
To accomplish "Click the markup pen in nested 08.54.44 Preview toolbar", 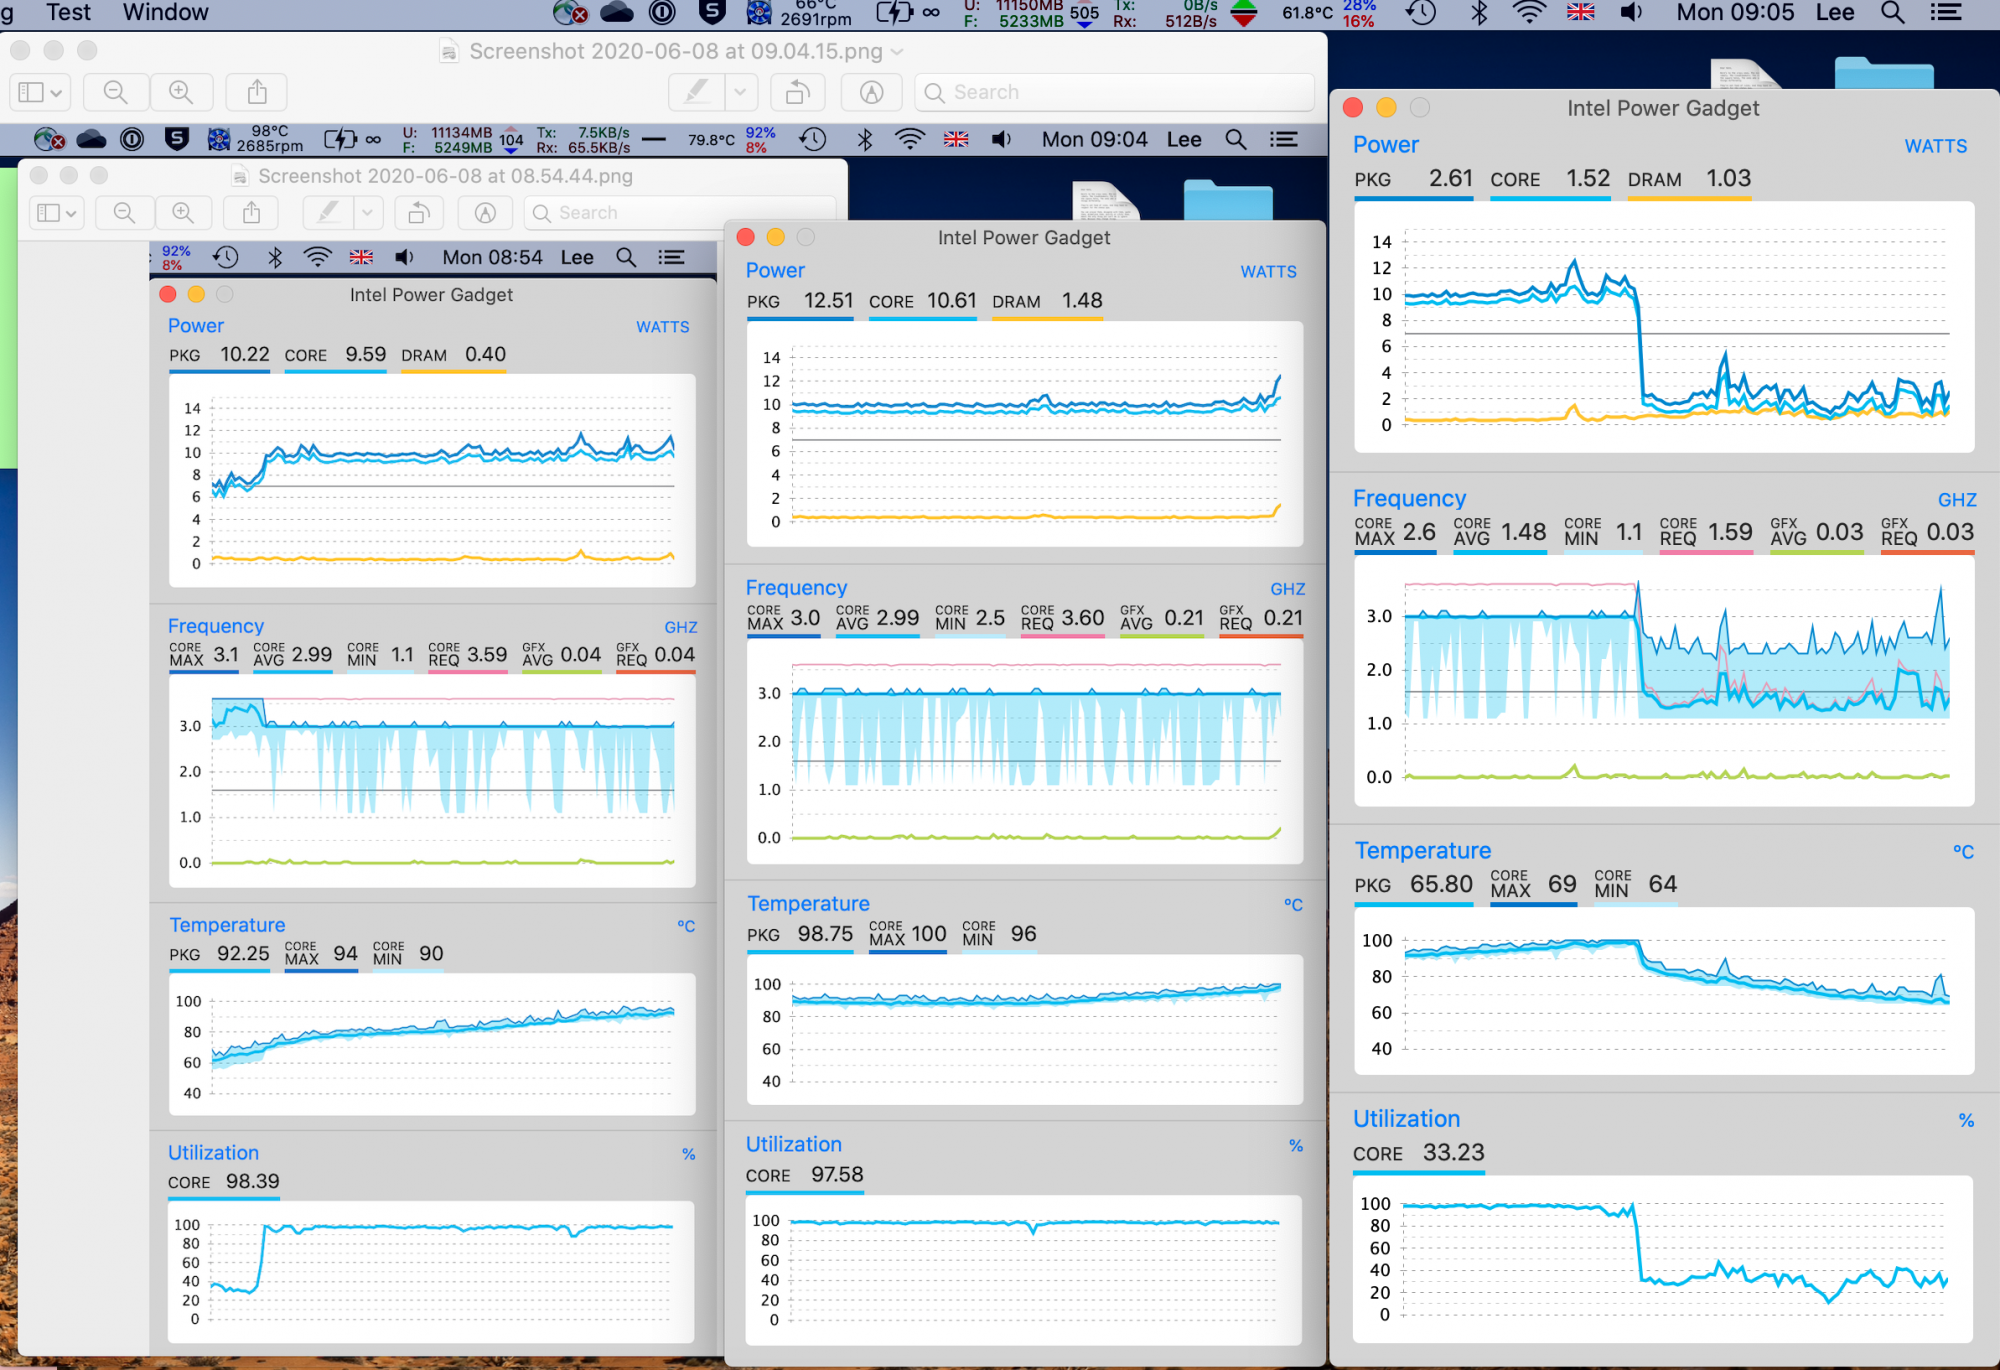I will [327, 213].
